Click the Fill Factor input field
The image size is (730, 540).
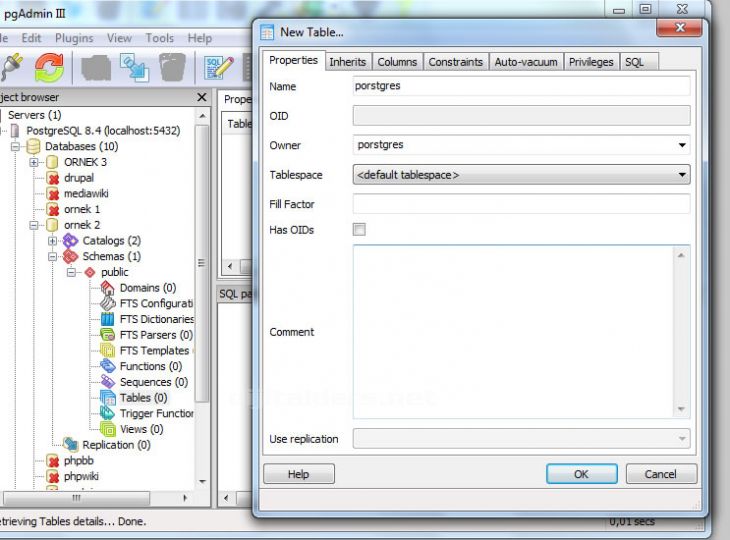(521, 204)
